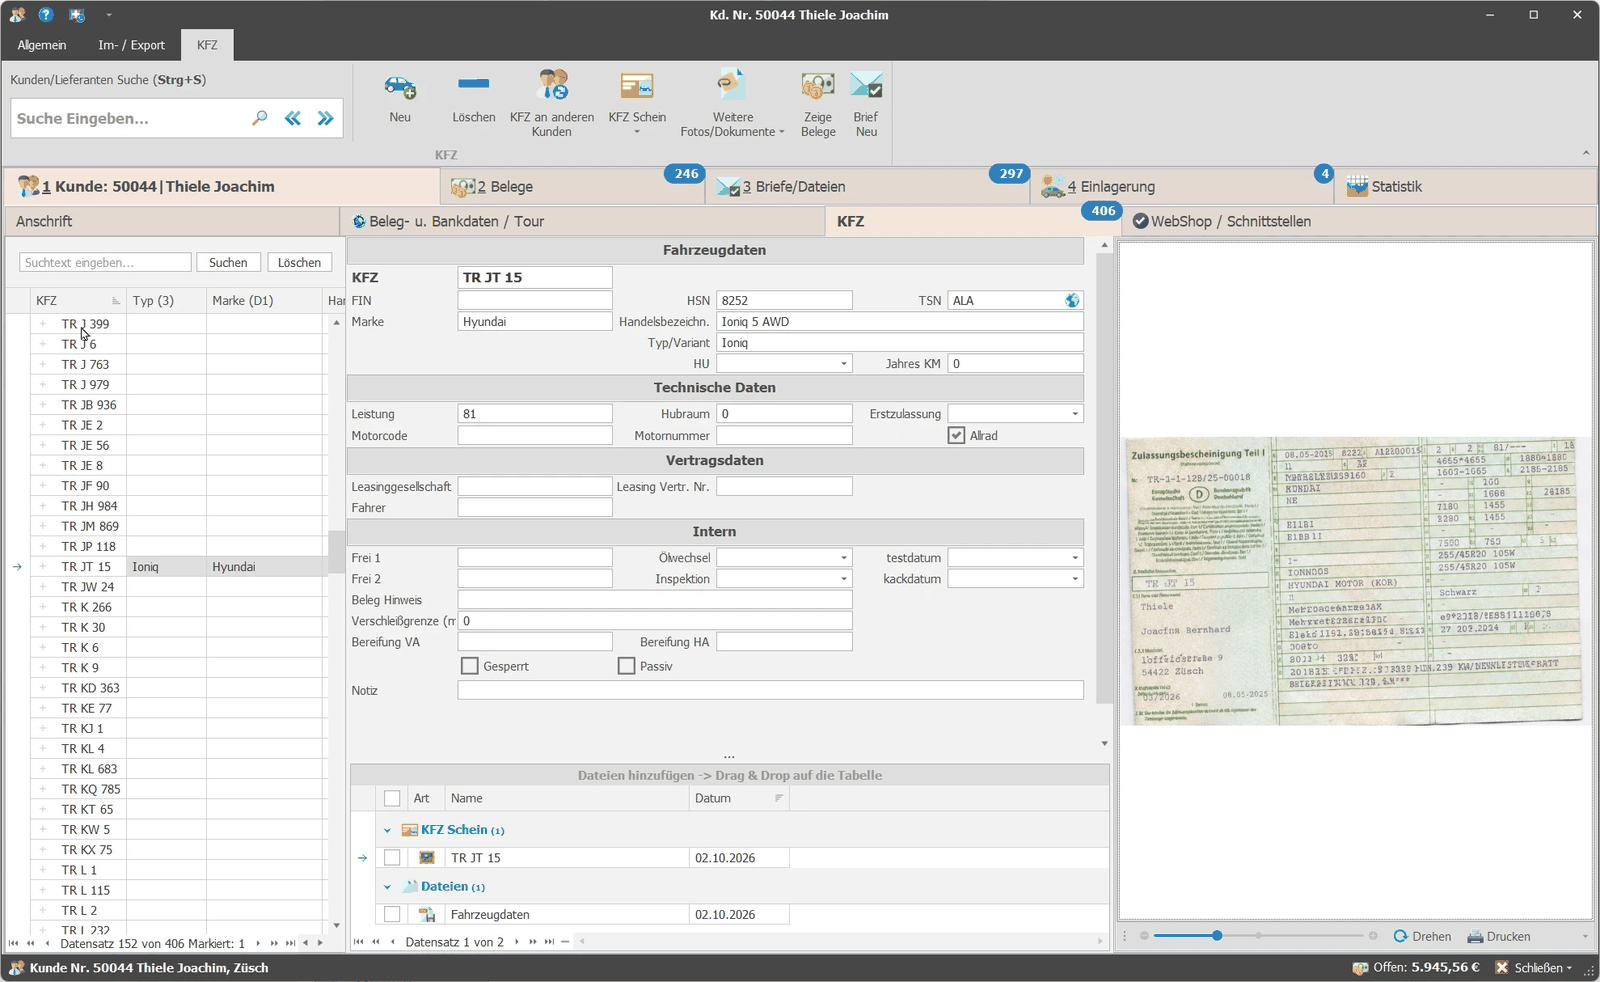Click the image icon of TR JT 15 file
Viewport: 1600px width, 982px height.
click(x=427, y=858)
